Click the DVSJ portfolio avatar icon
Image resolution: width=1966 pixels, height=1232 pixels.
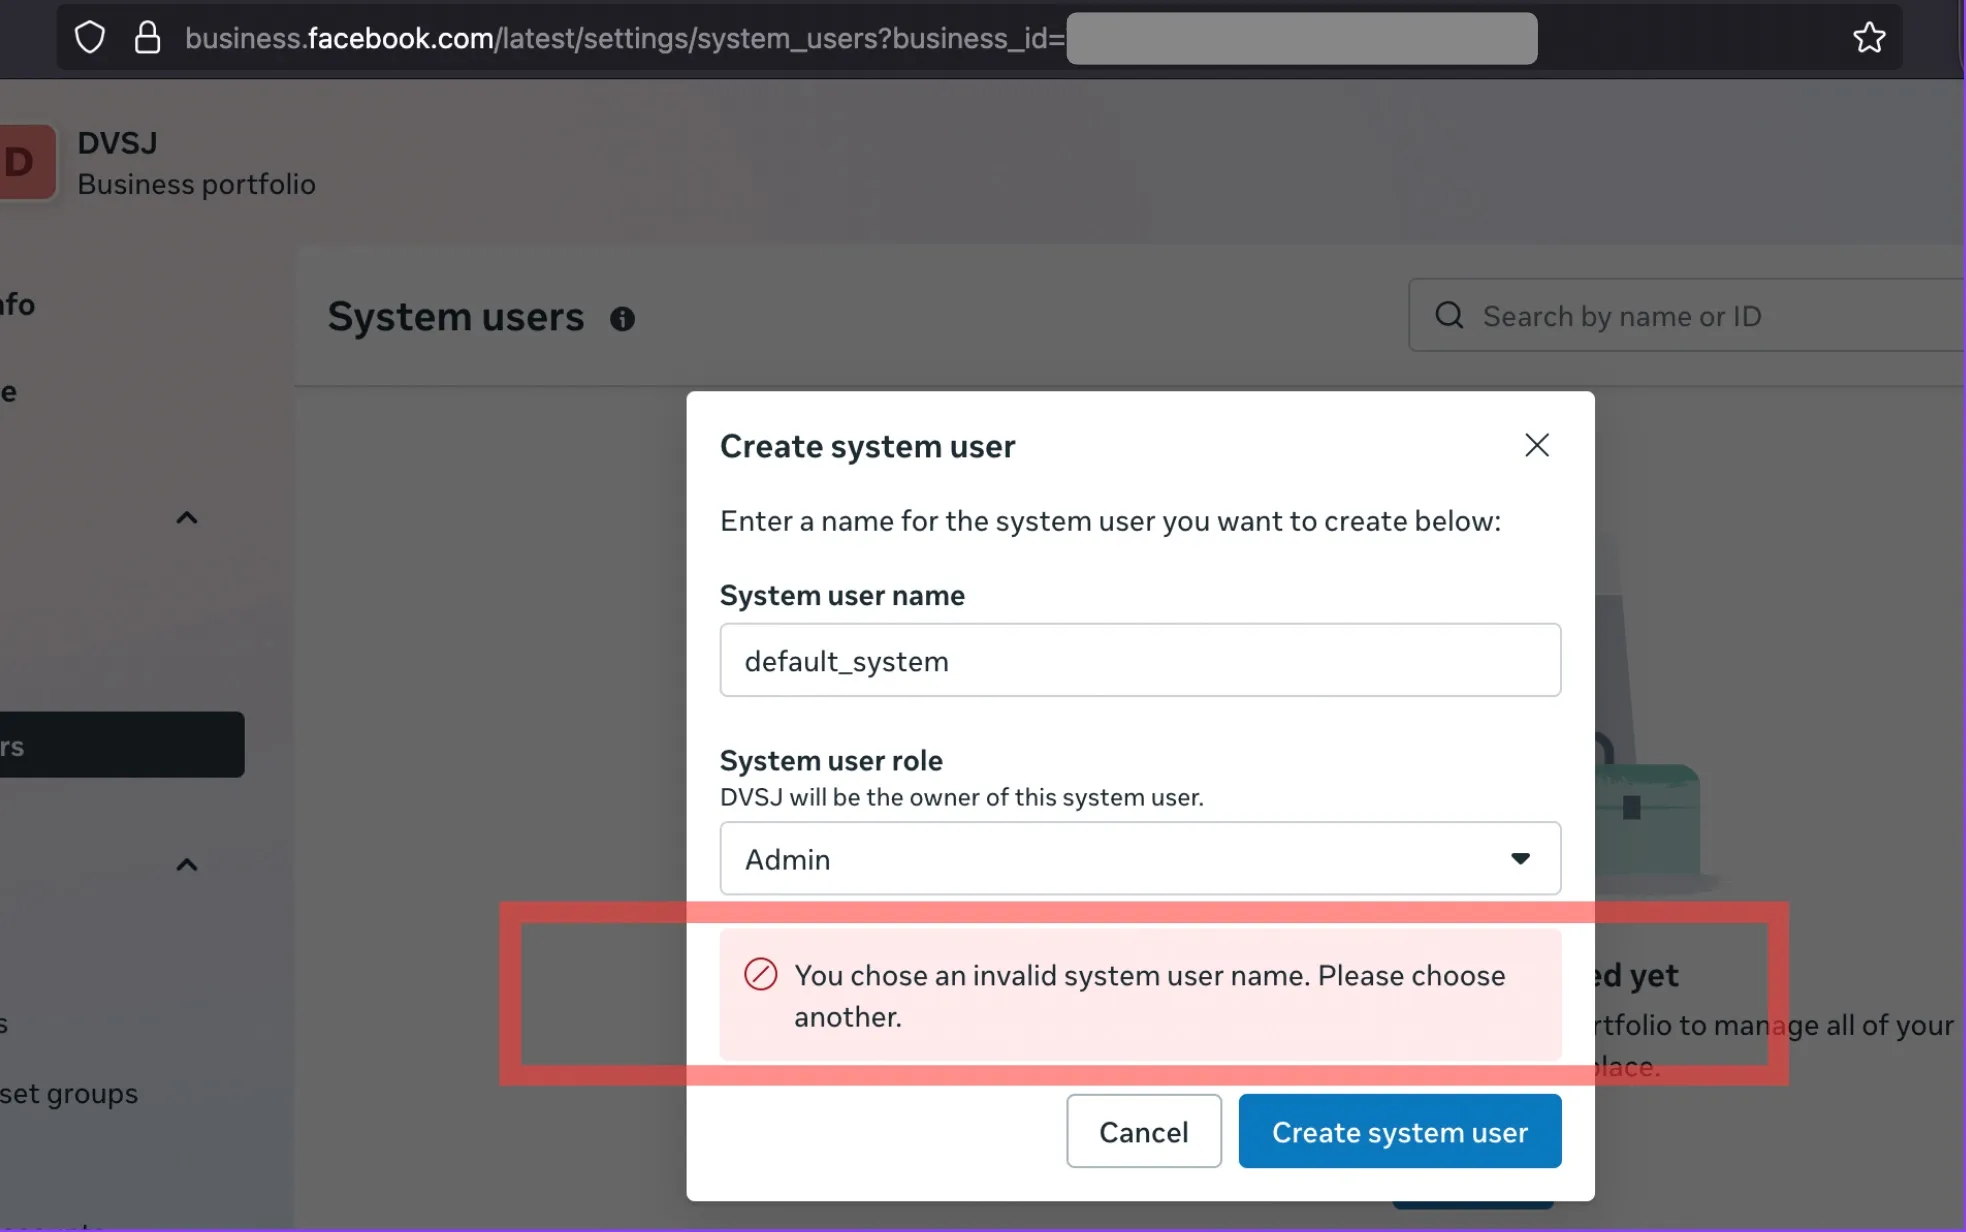27,162
